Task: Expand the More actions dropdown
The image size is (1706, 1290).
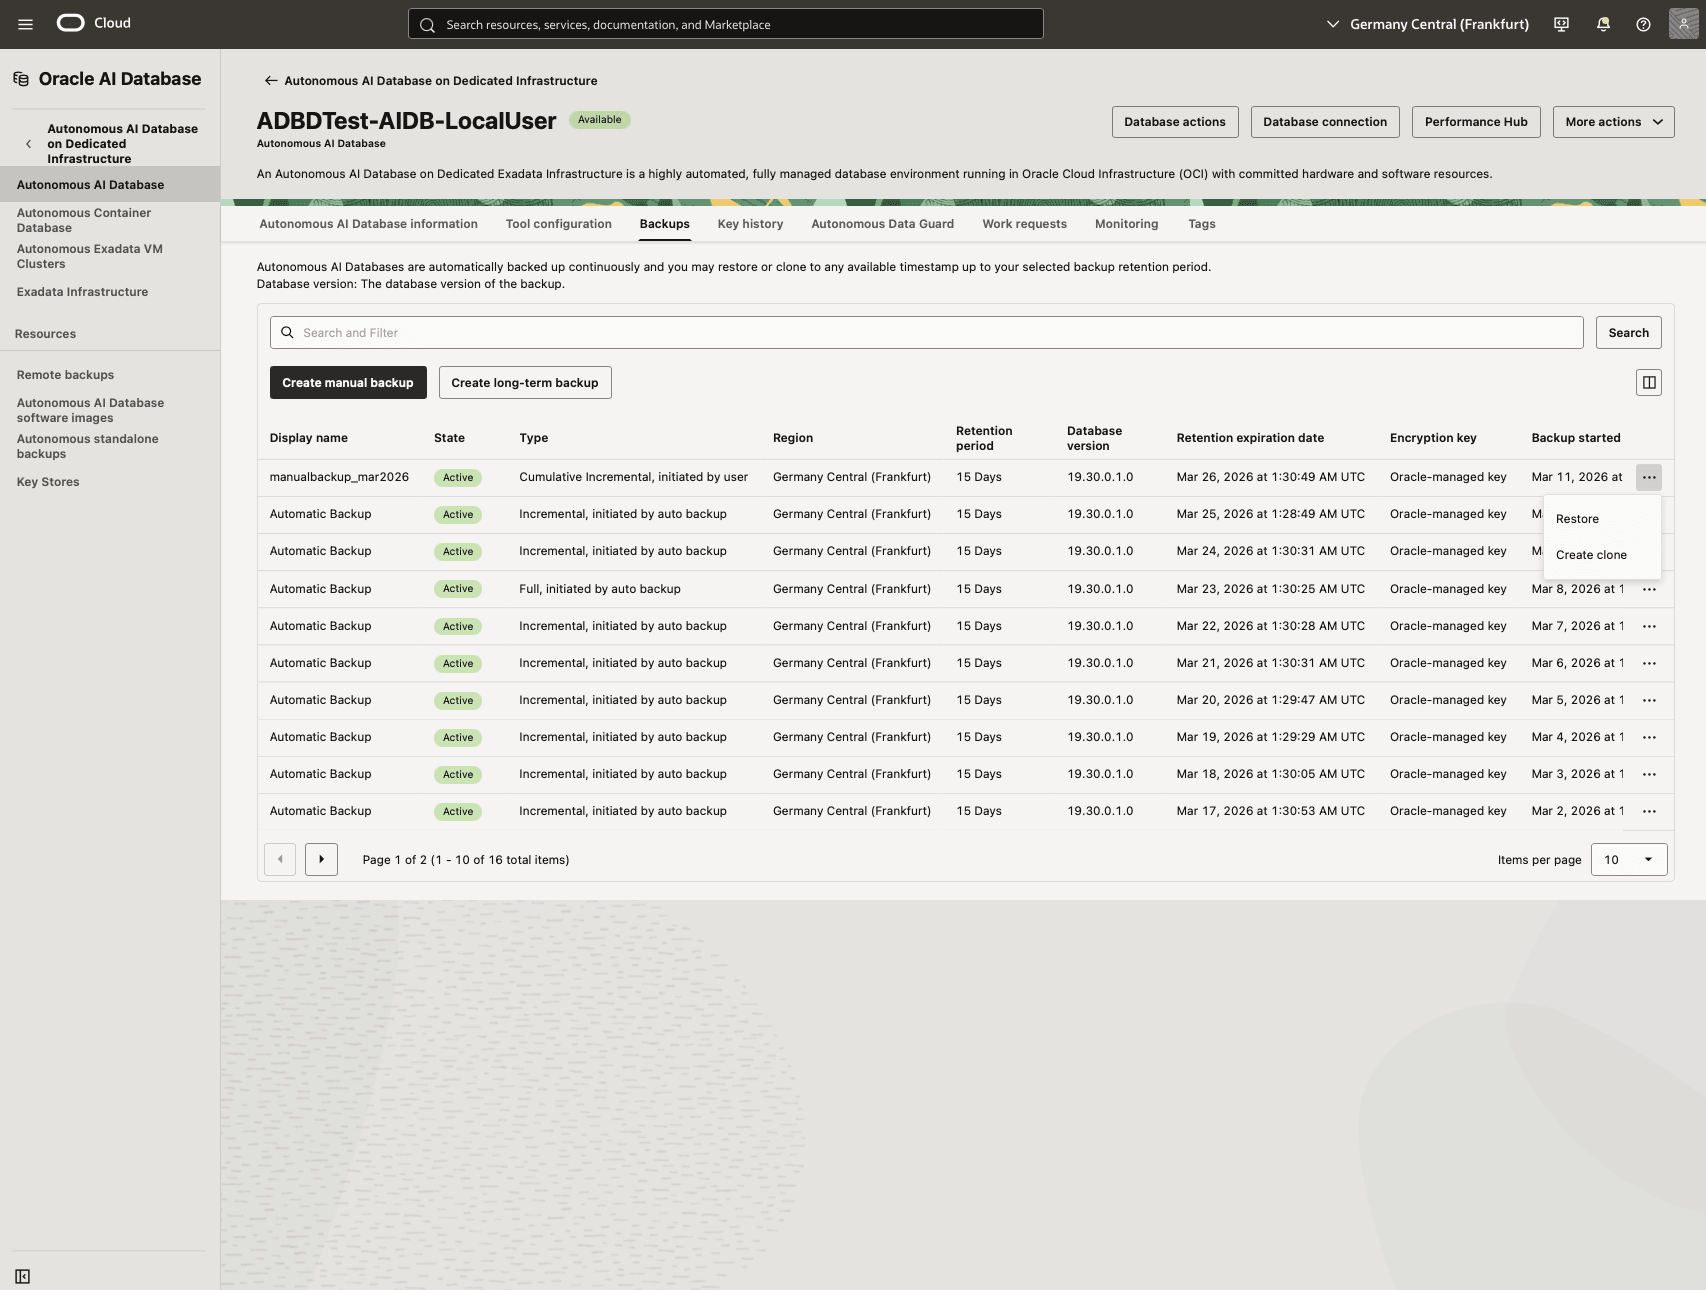Action: tap(1613, 122)
